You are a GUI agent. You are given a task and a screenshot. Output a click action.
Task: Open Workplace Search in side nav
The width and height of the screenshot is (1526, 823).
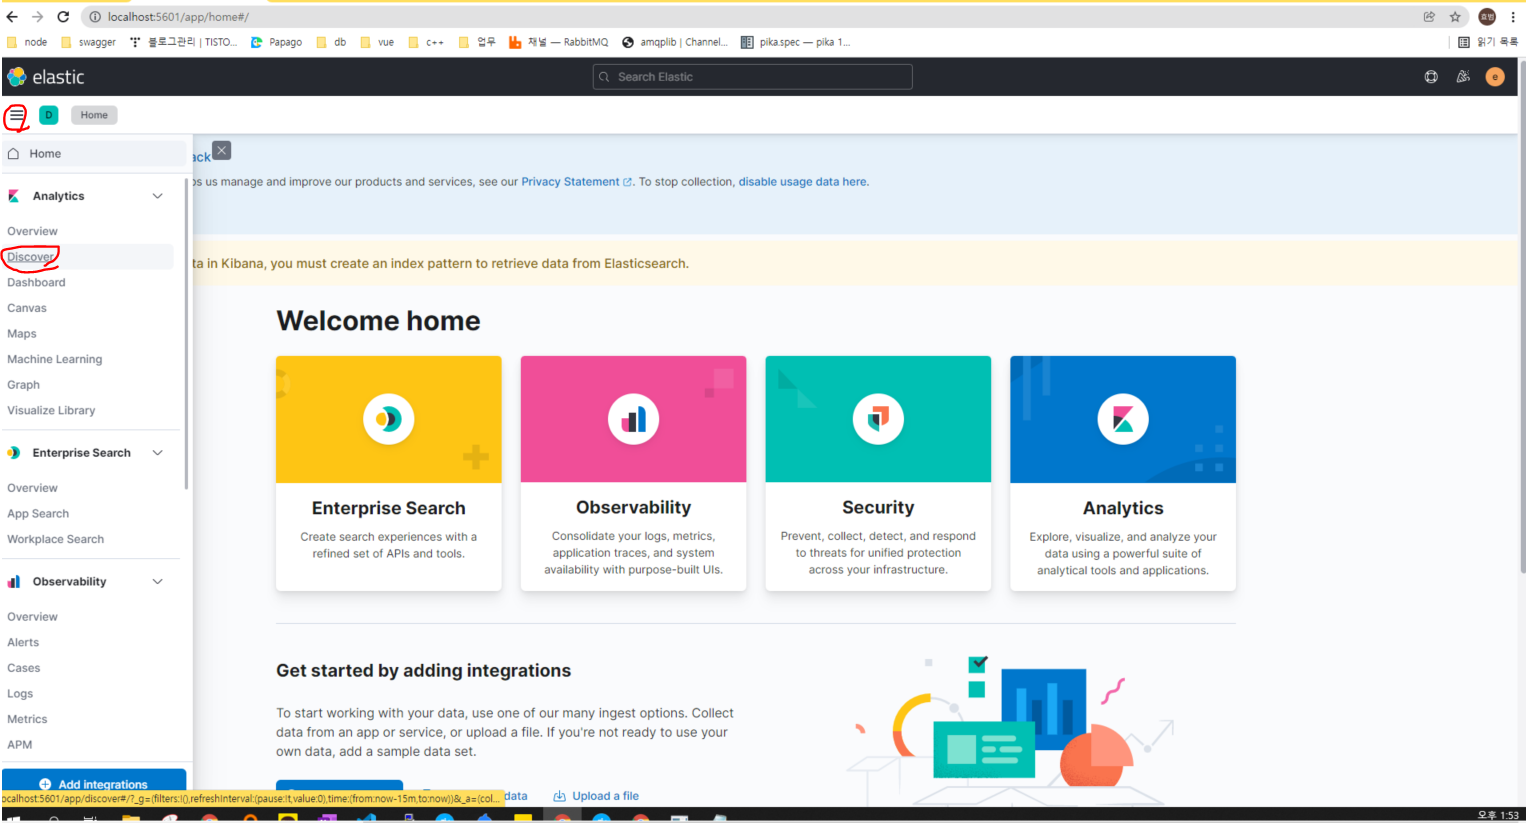point(56,540)
